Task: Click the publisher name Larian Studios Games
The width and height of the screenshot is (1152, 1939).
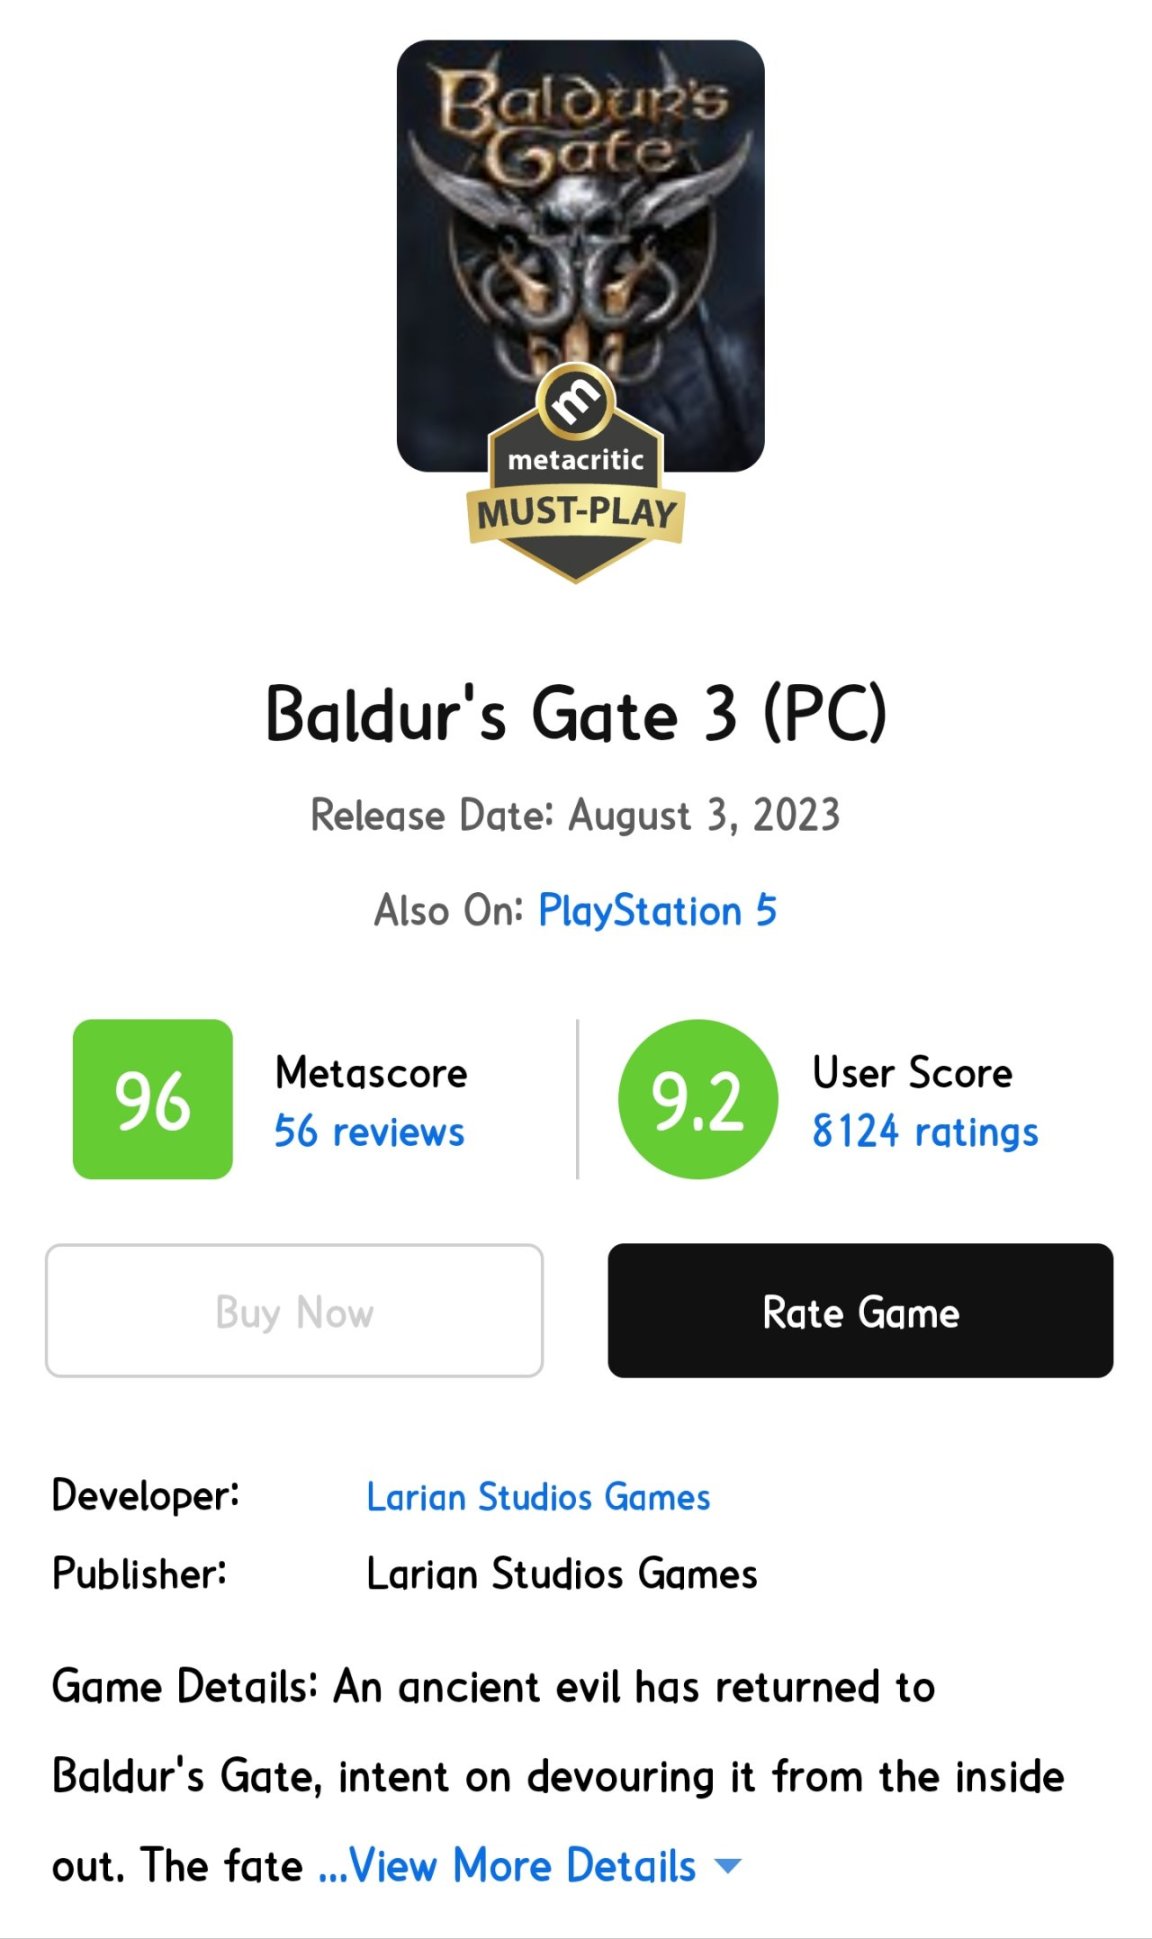Action: [562, 1574]
